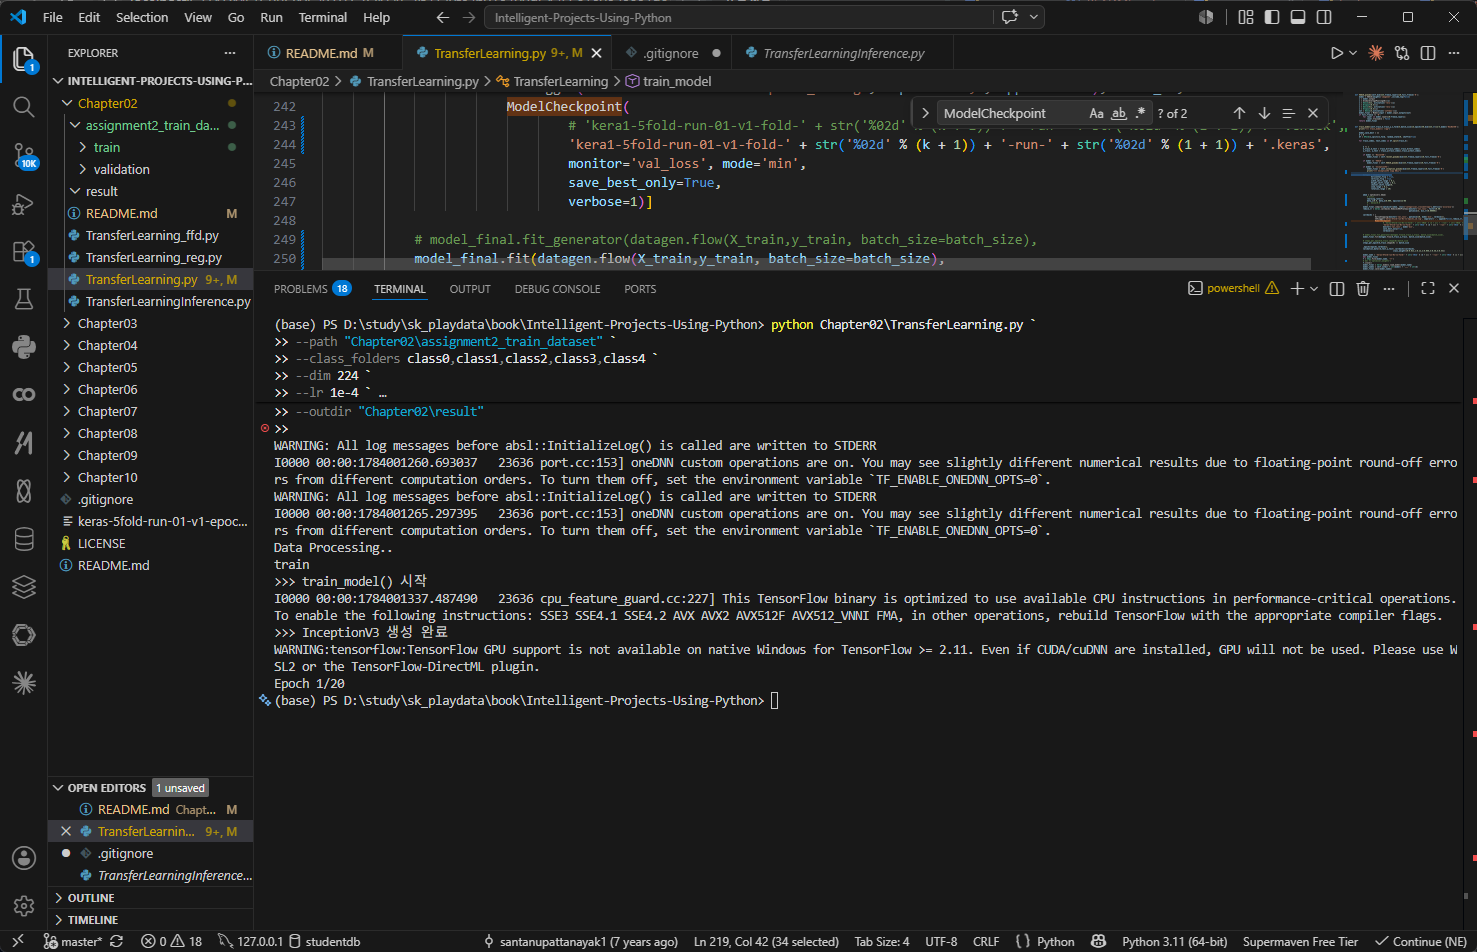
Task: Open Manage gear icon in activity bar
Action: point(24,906)
